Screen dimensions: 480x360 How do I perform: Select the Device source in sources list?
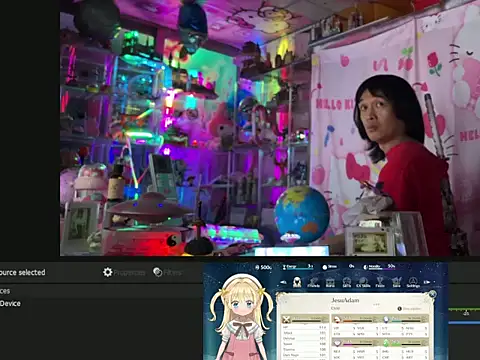[10, 303]
